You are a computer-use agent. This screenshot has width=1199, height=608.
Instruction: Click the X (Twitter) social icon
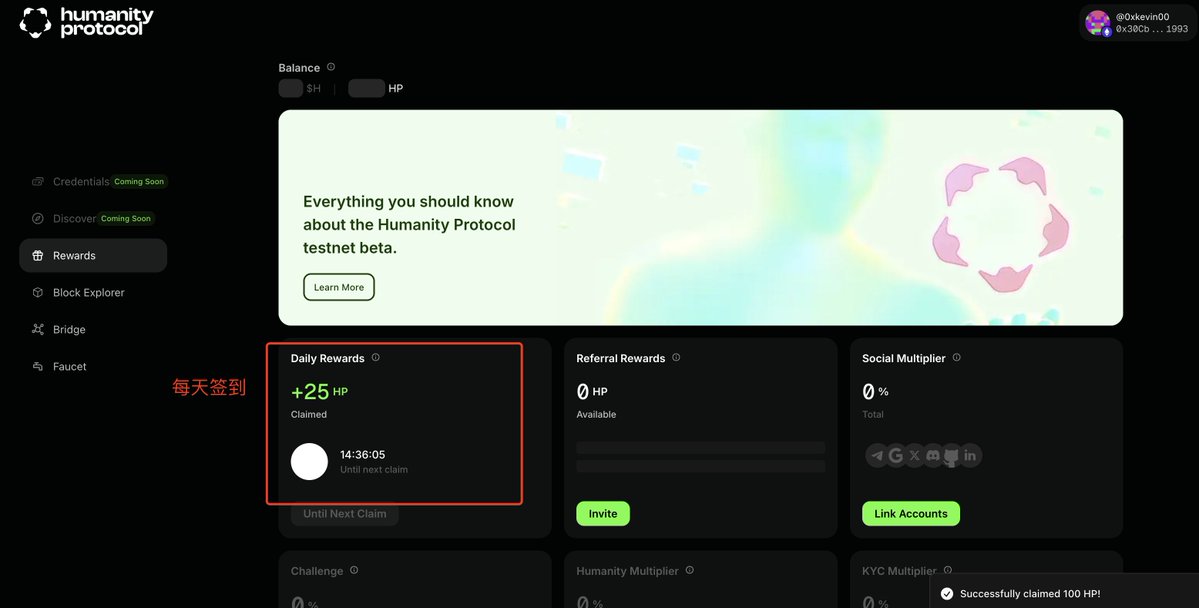coord(915,456)
